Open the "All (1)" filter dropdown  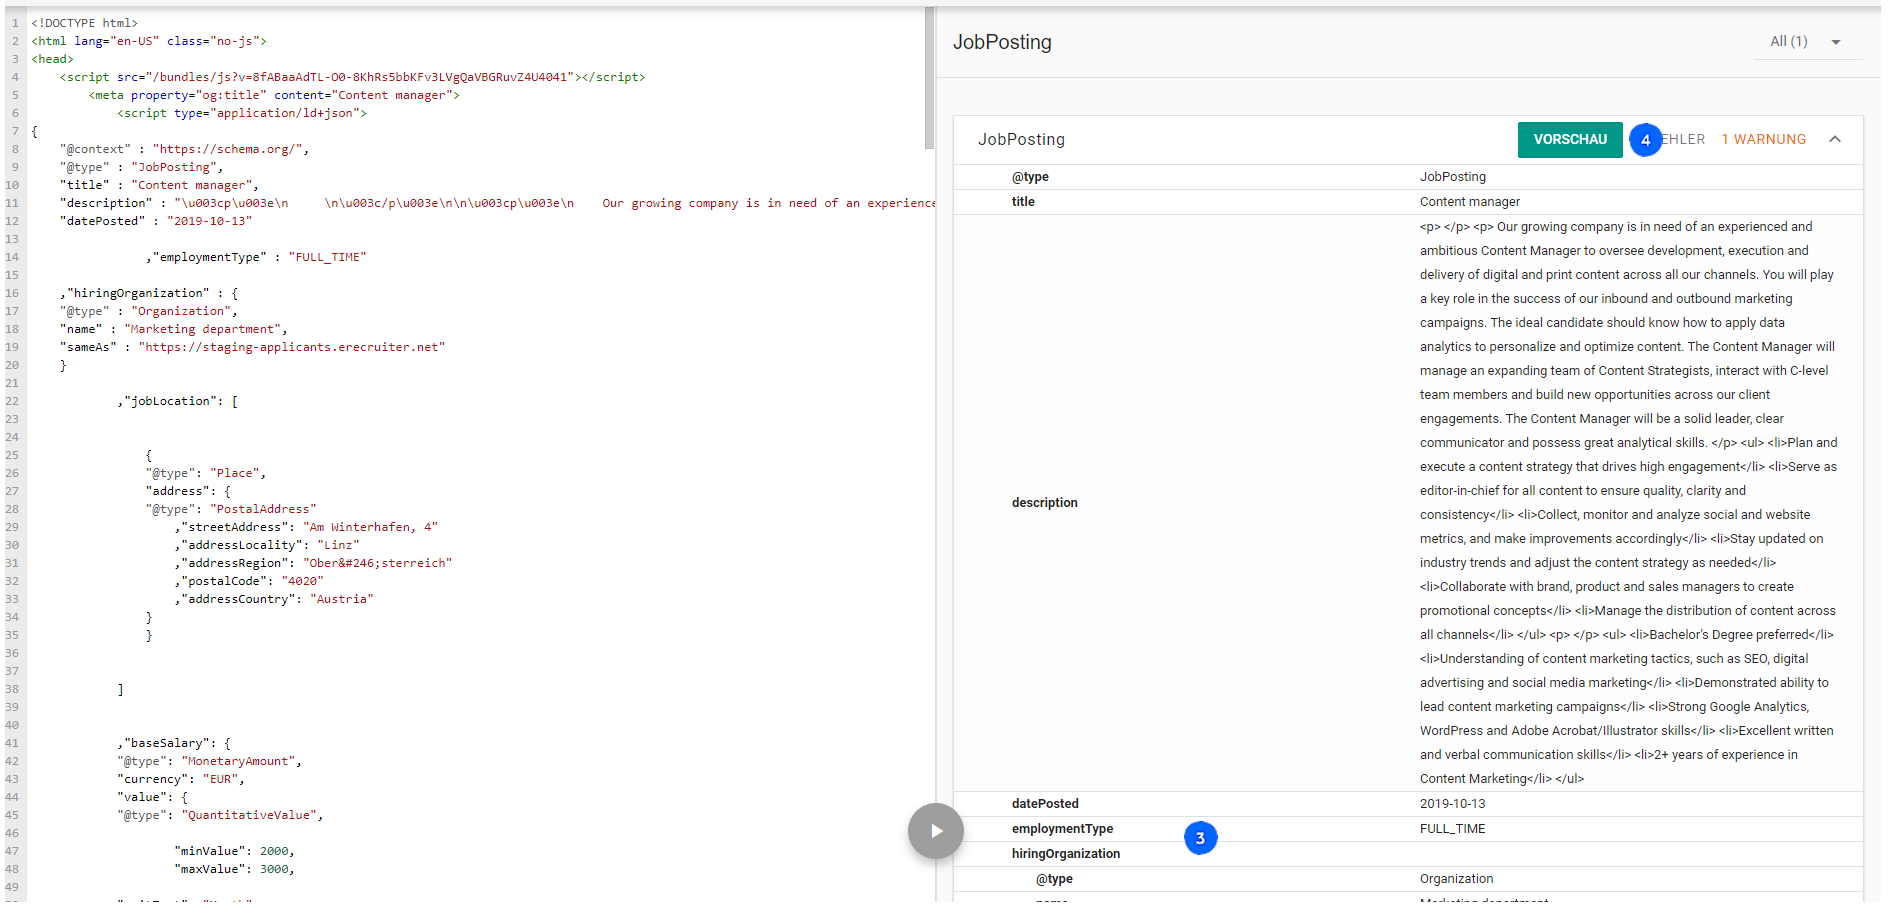pos(1807,42)
